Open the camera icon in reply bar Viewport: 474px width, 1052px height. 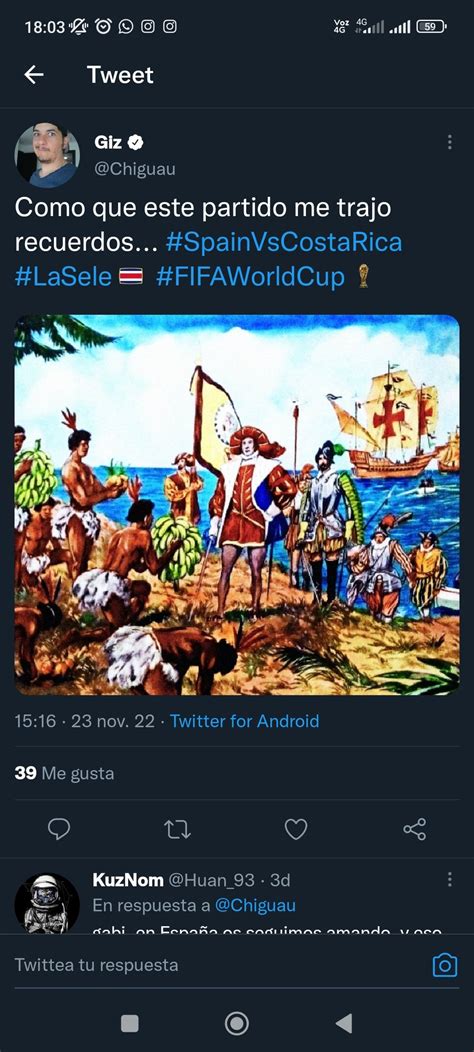point(444,965)
